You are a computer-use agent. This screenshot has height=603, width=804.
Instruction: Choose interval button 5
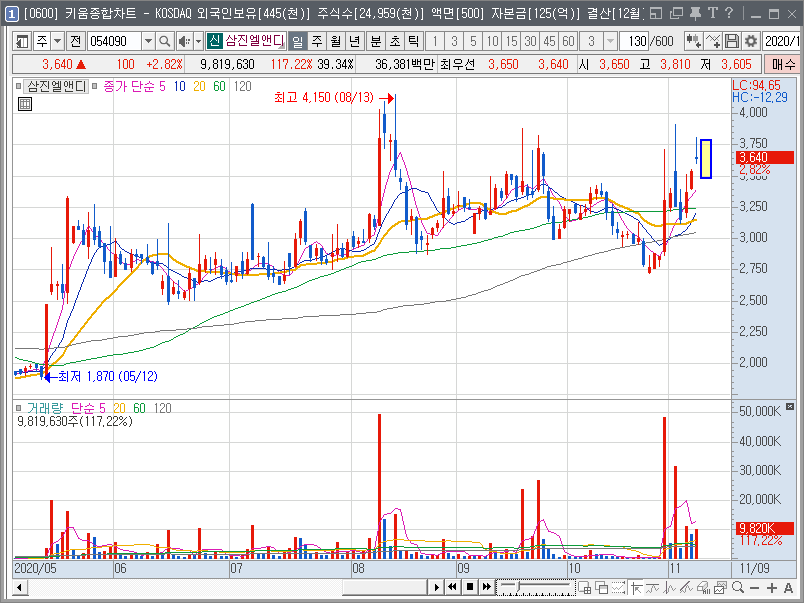[473, 41]
